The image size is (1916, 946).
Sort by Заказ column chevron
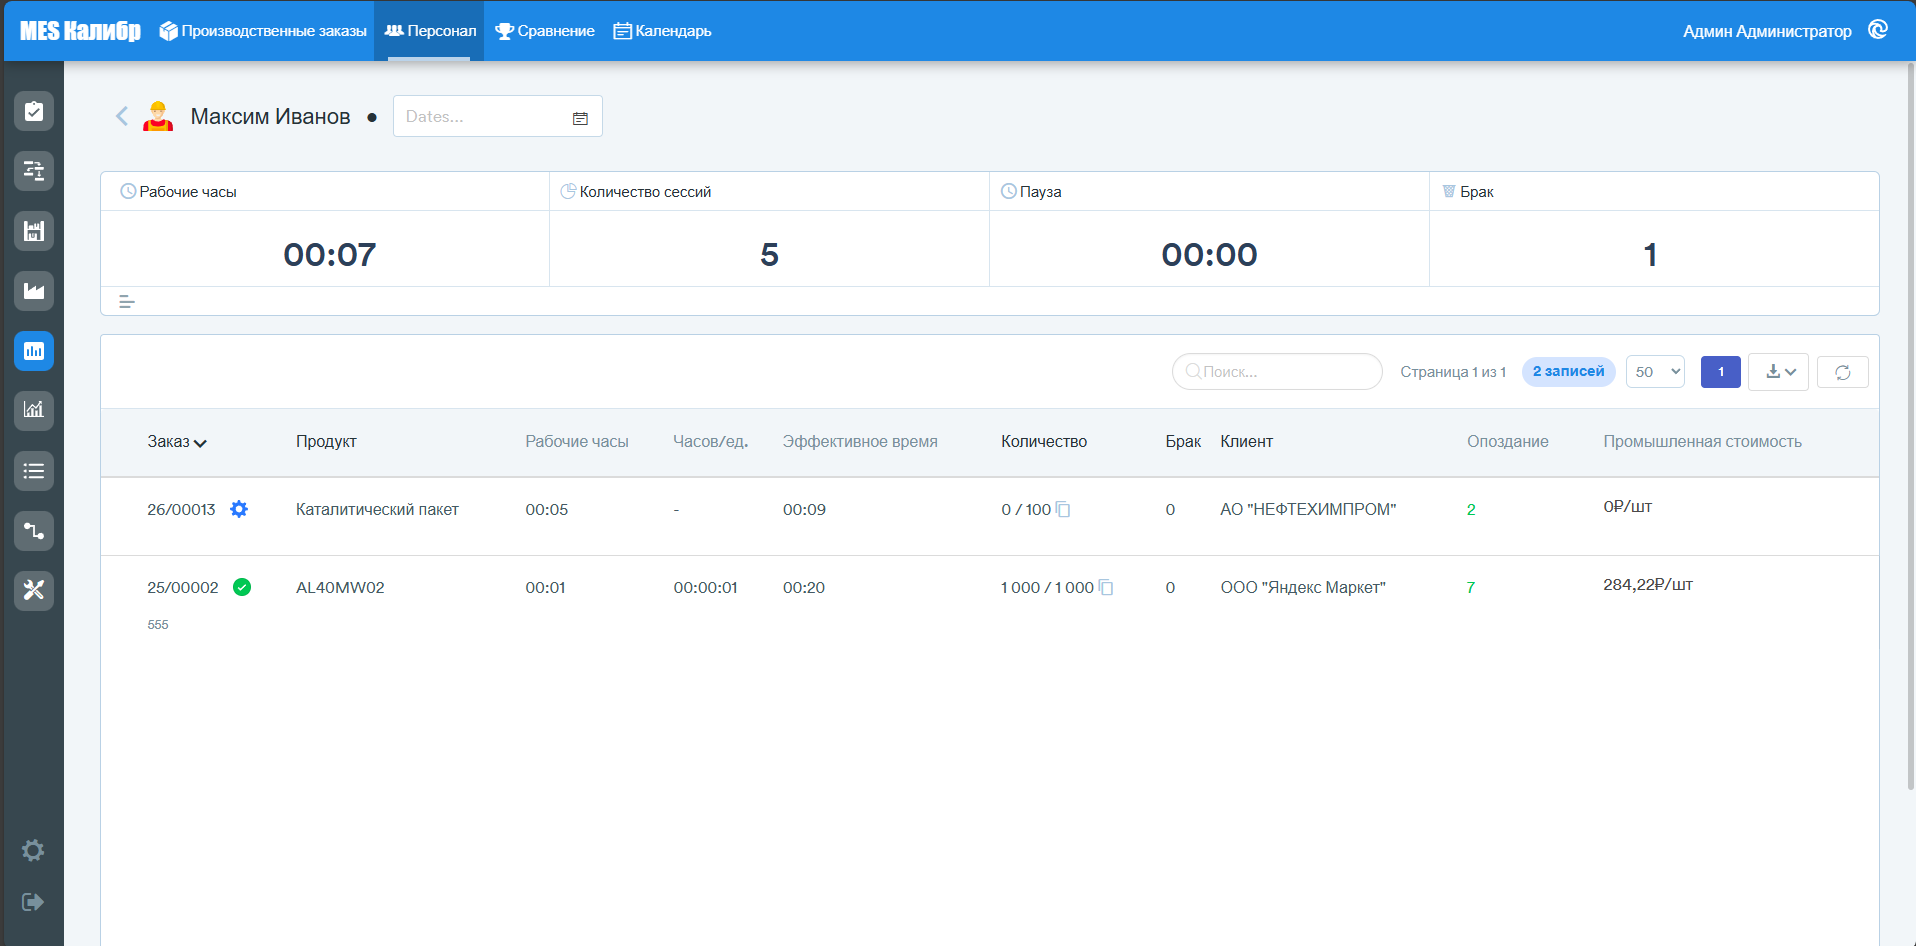[201, 443]
